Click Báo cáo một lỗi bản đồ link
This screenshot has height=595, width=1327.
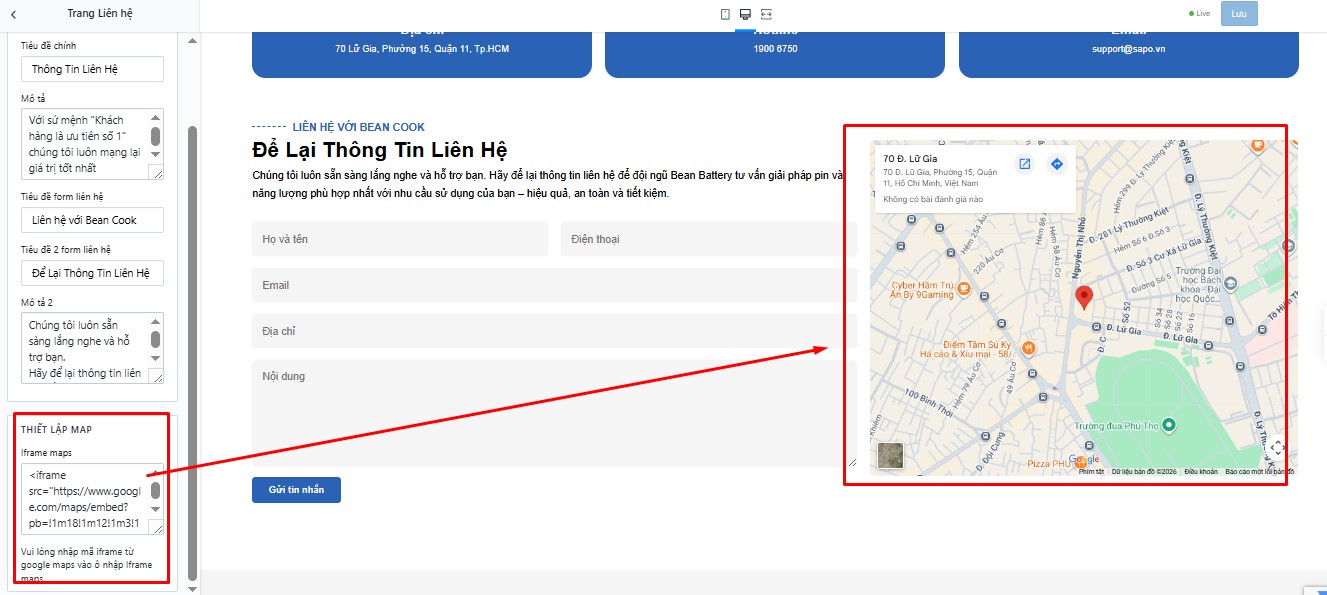click(1259, 472)
